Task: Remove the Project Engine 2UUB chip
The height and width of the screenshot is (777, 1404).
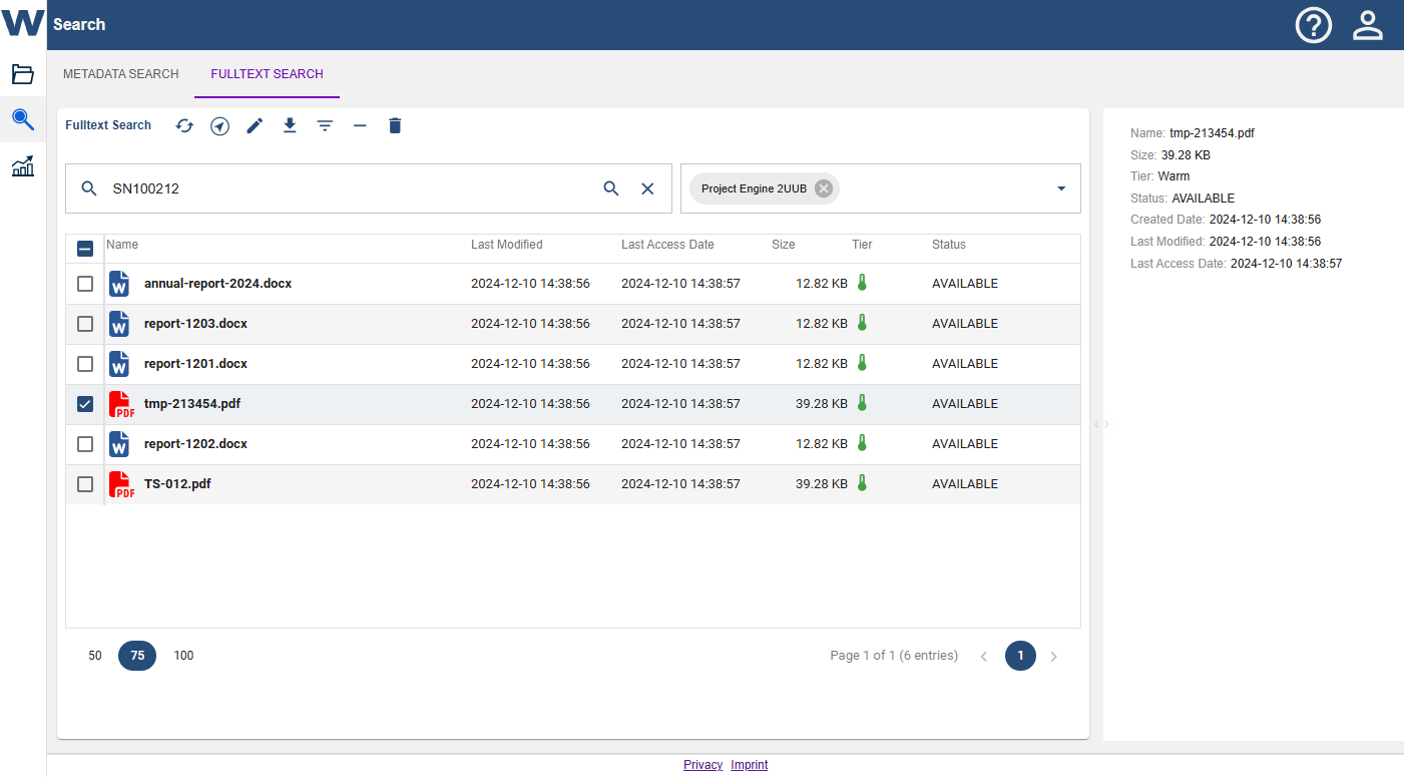Action: (x=823, y=188)
